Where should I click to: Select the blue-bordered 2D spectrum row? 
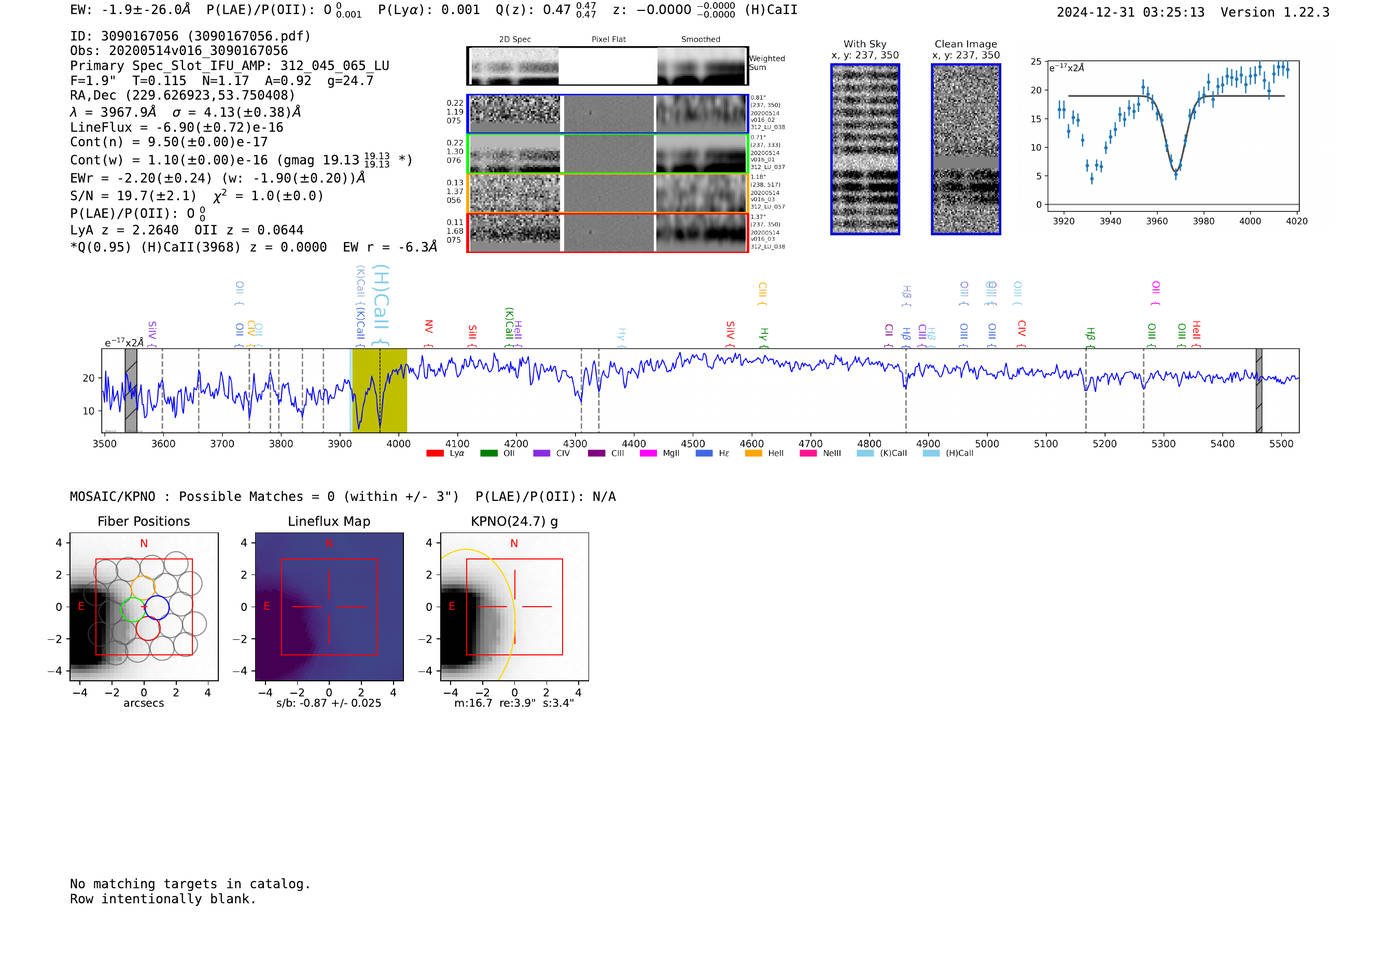tap(608, 114)
